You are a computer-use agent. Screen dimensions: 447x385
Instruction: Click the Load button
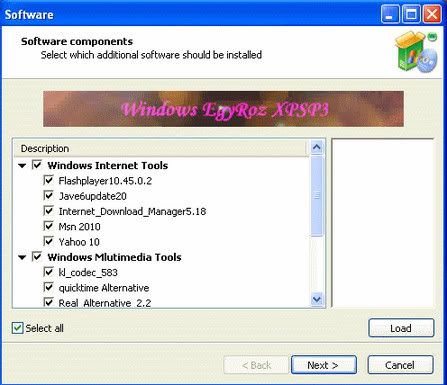[401, 328]
